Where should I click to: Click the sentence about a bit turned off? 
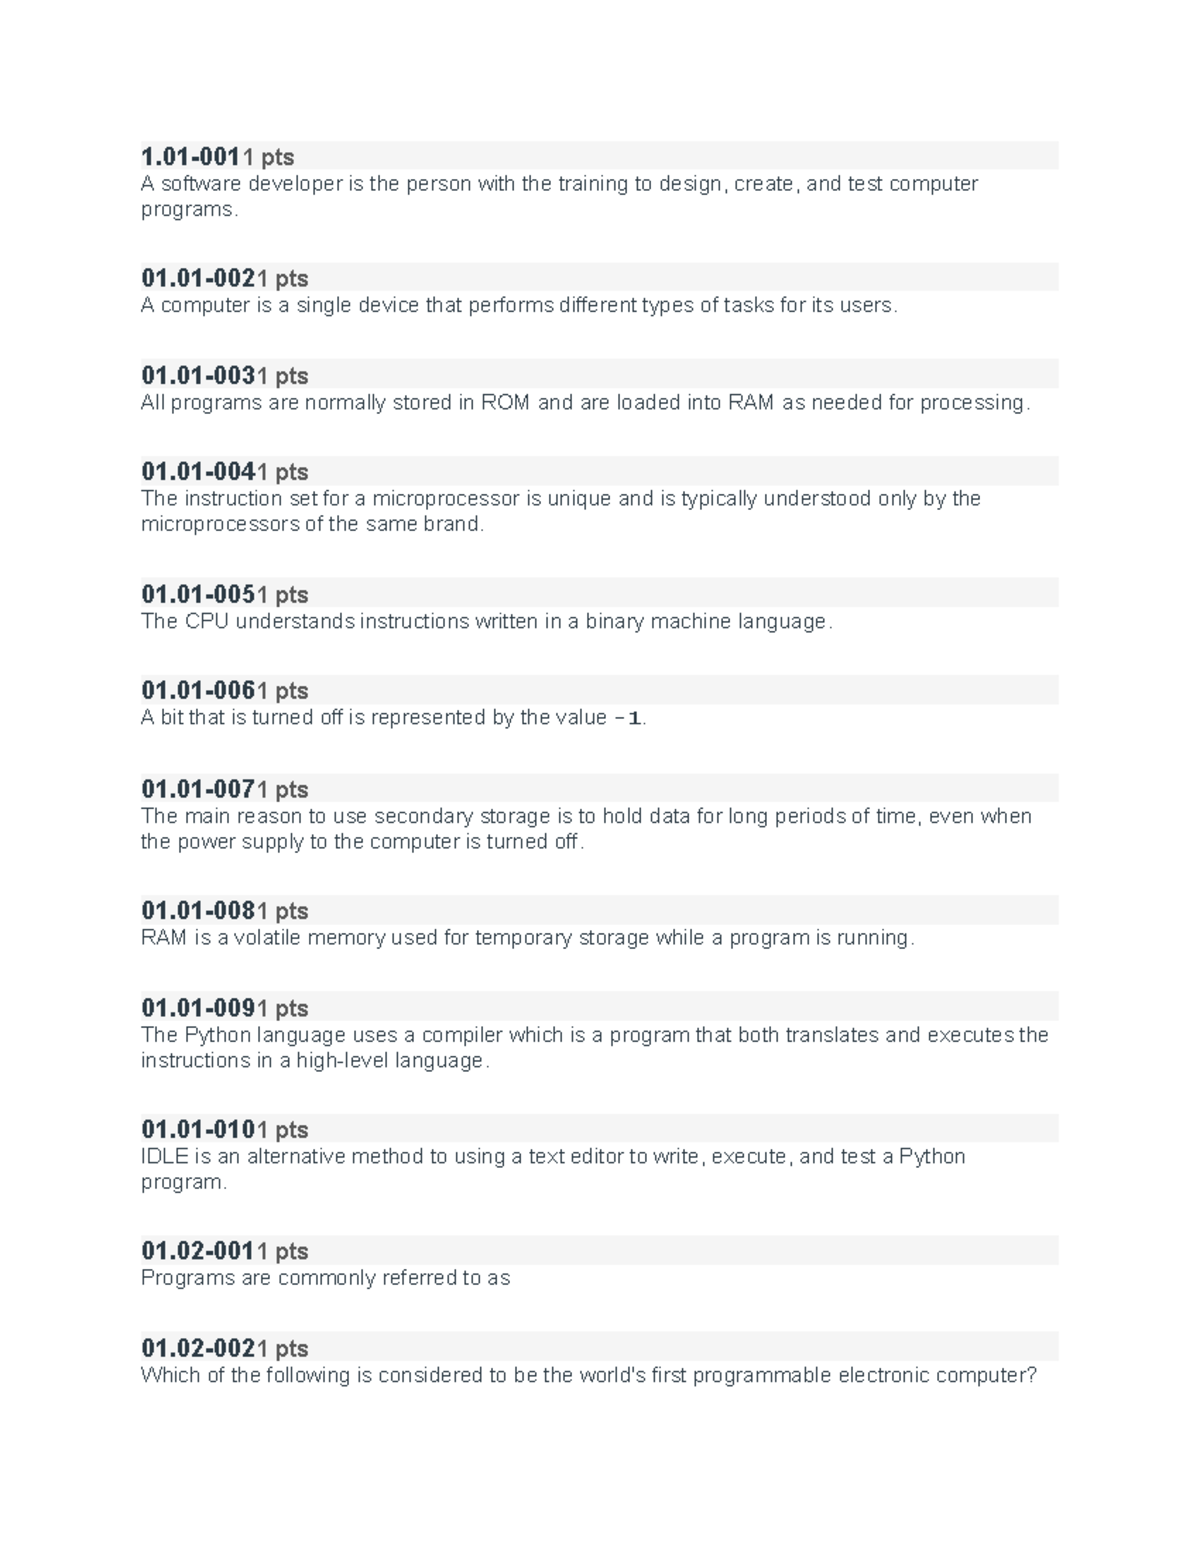[393, 717]
